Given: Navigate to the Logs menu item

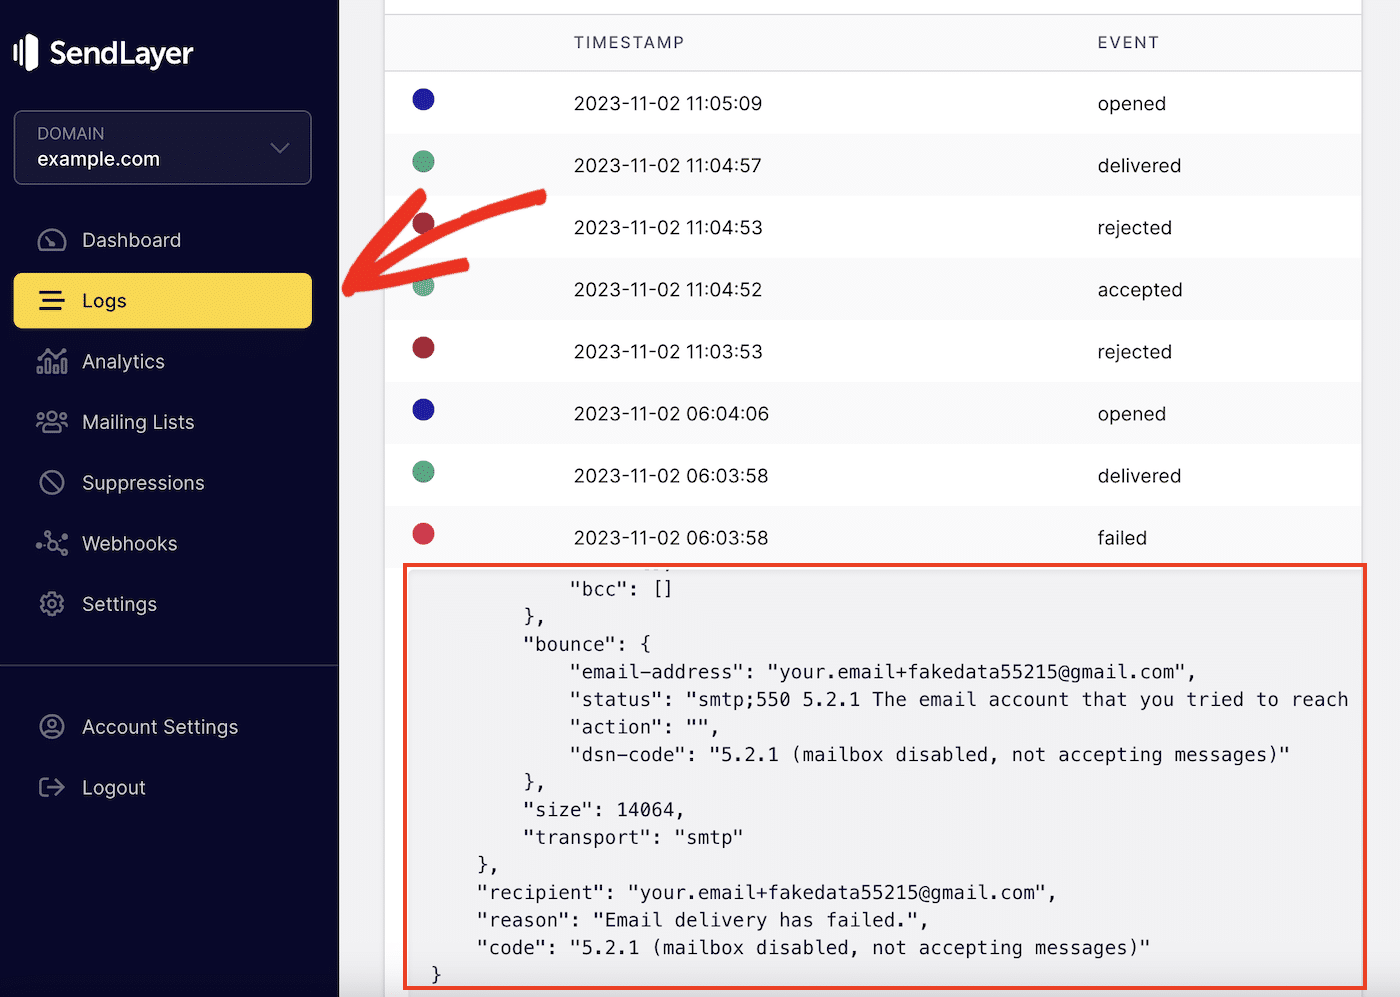Looking at the screenshot, I should pos(104,300).
